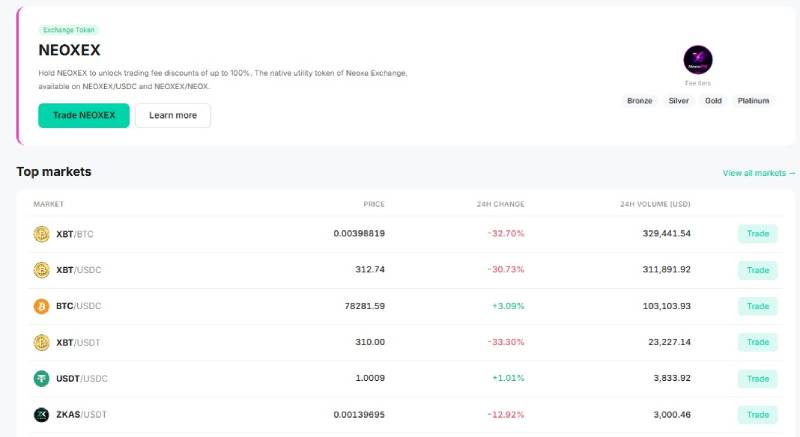This screenshot has width=800, height=437.
Task: Click the -32.70% change value
Action: [506, 234]
